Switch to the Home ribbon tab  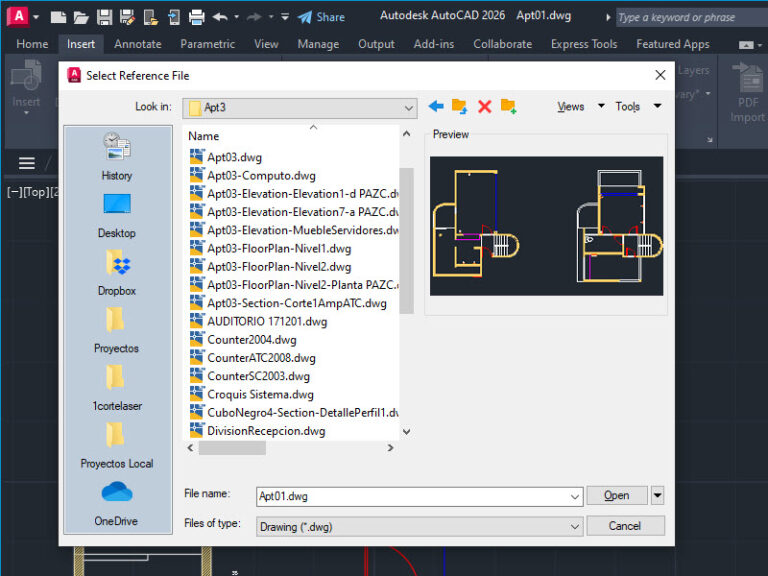32,44
